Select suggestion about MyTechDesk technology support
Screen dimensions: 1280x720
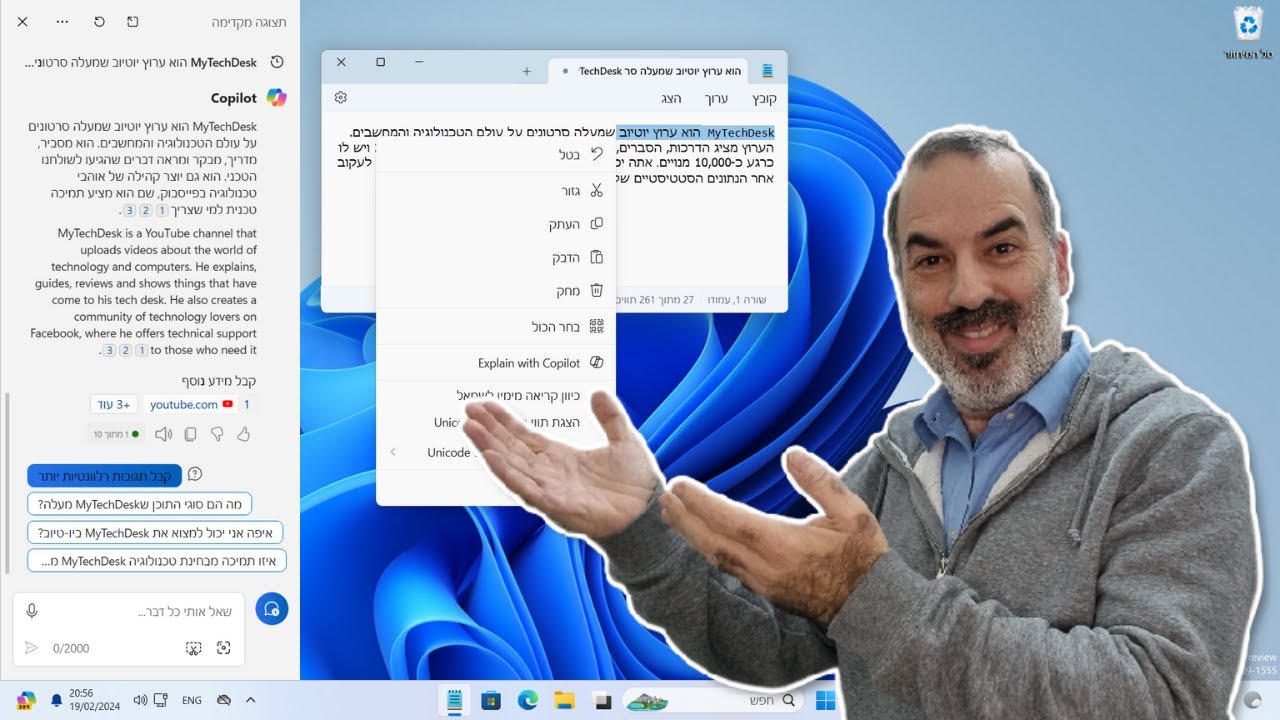pyautogui.click(x=157, y=560)
